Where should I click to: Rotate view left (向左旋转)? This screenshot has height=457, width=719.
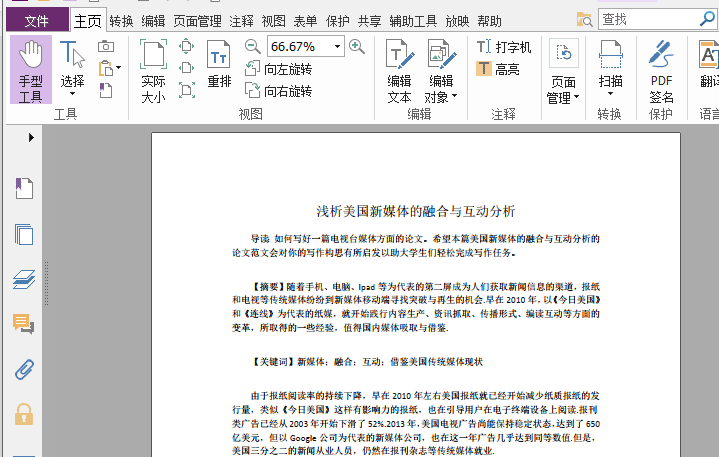click(x=279, y=69)
